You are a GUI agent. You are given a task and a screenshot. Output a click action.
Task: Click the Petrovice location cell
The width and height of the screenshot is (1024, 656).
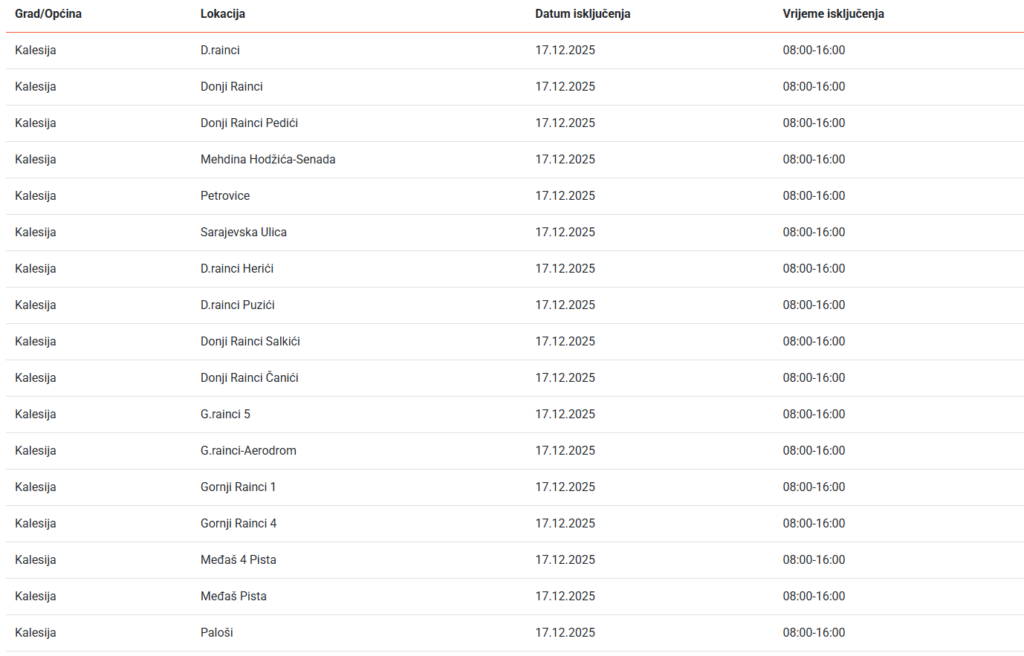[x=225, y=196]
